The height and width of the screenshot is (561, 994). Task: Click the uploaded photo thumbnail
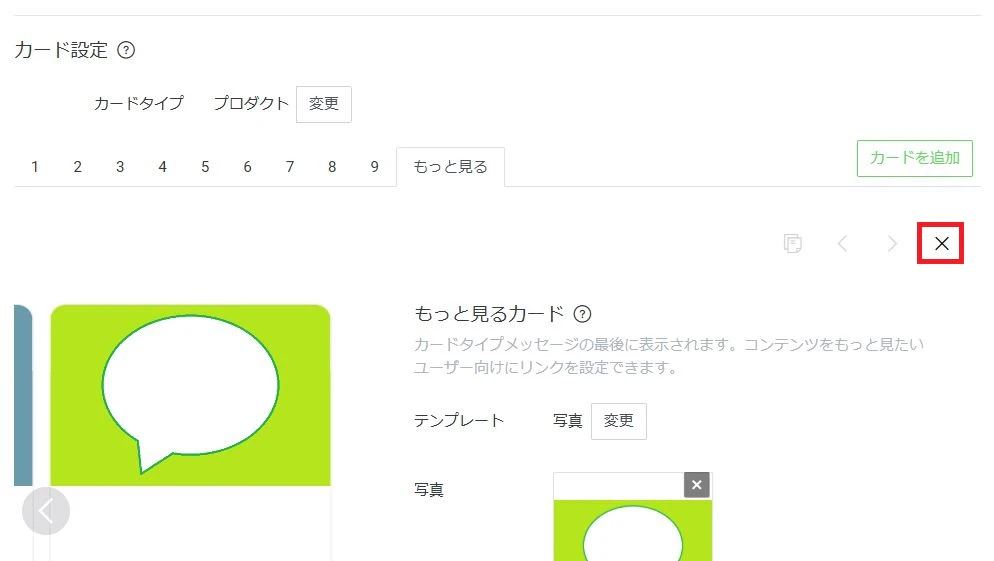[633, 530]
